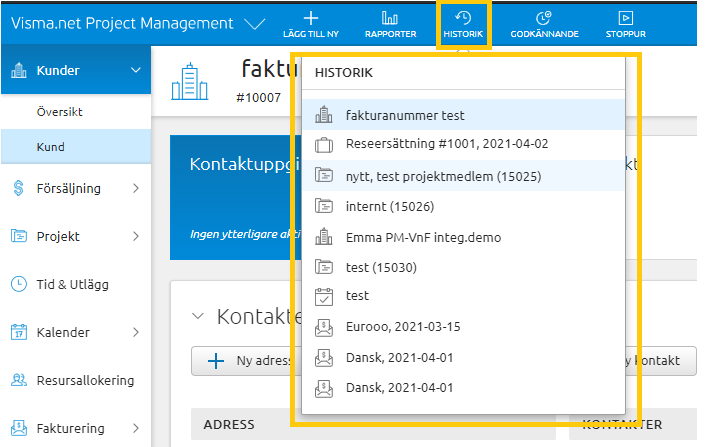Expand the Projekt menu arrow
The image size is (708, 447).
136,236
